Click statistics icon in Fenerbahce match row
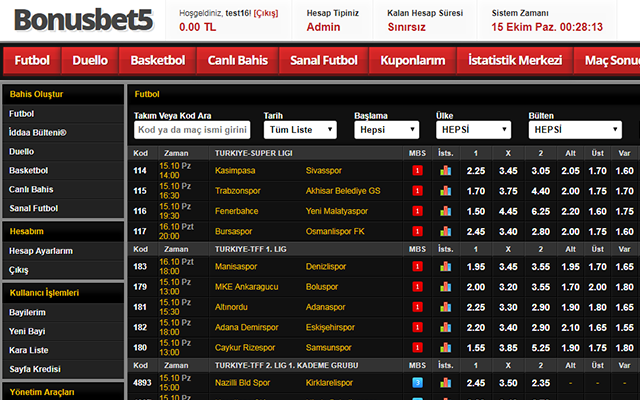Screen dimensions: 640x400 click(445, 211)
